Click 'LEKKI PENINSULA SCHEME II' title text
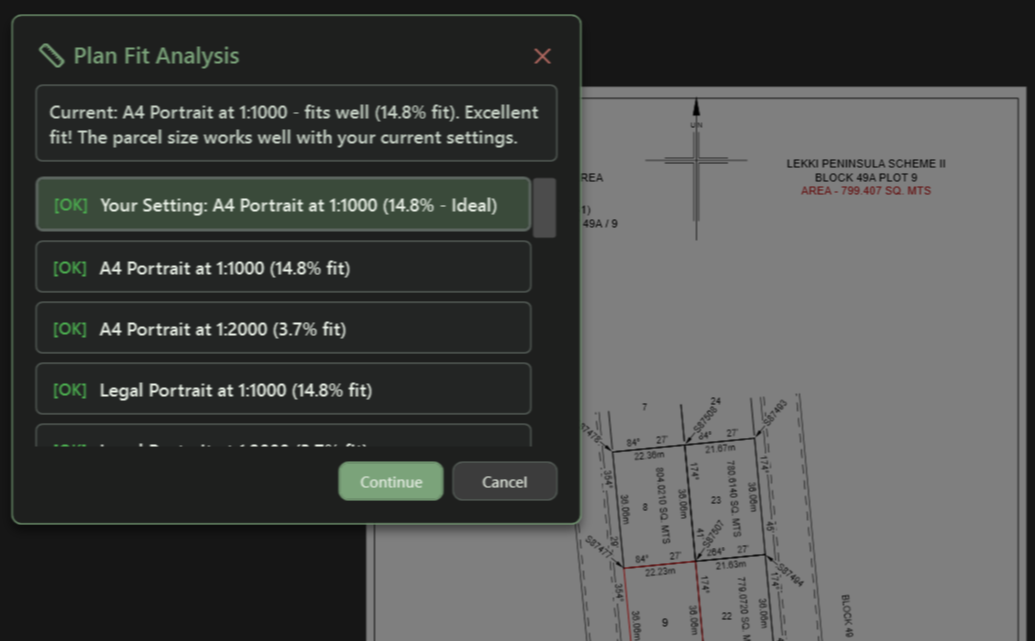 (865, 163)
